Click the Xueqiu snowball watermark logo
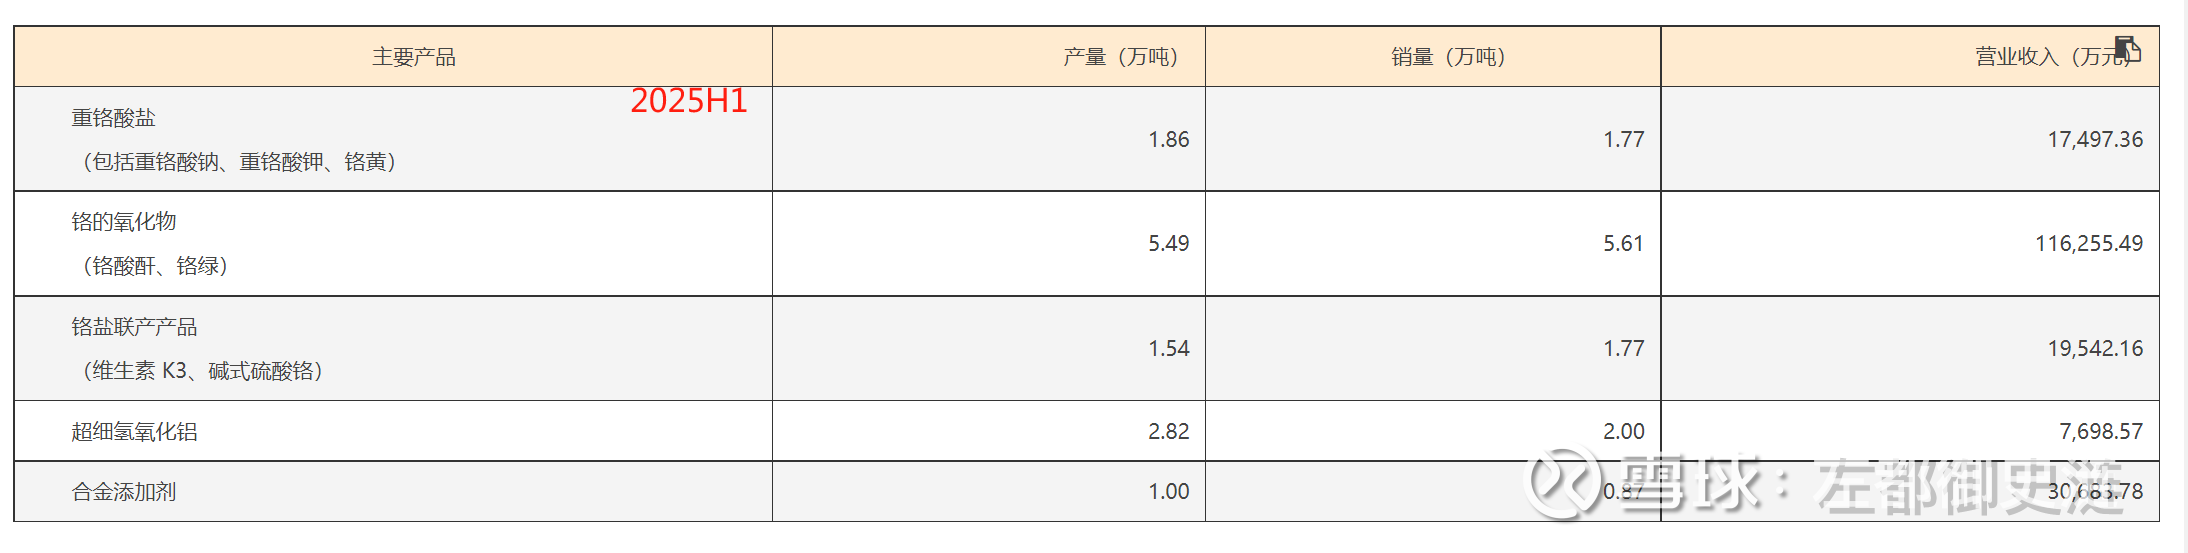This screenshot has width=2188, height=553. [x=1561, y=484]
